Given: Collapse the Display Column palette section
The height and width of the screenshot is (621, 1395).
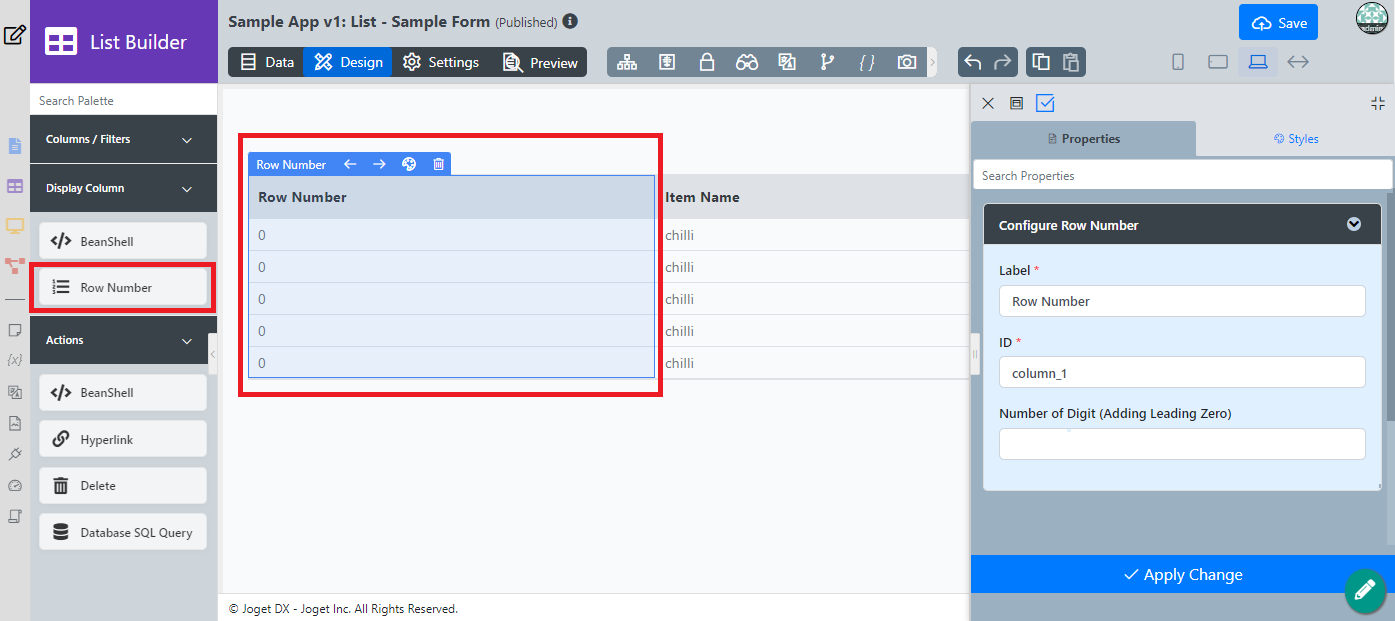Looking at the screenshot, I should tap(187, 188).
